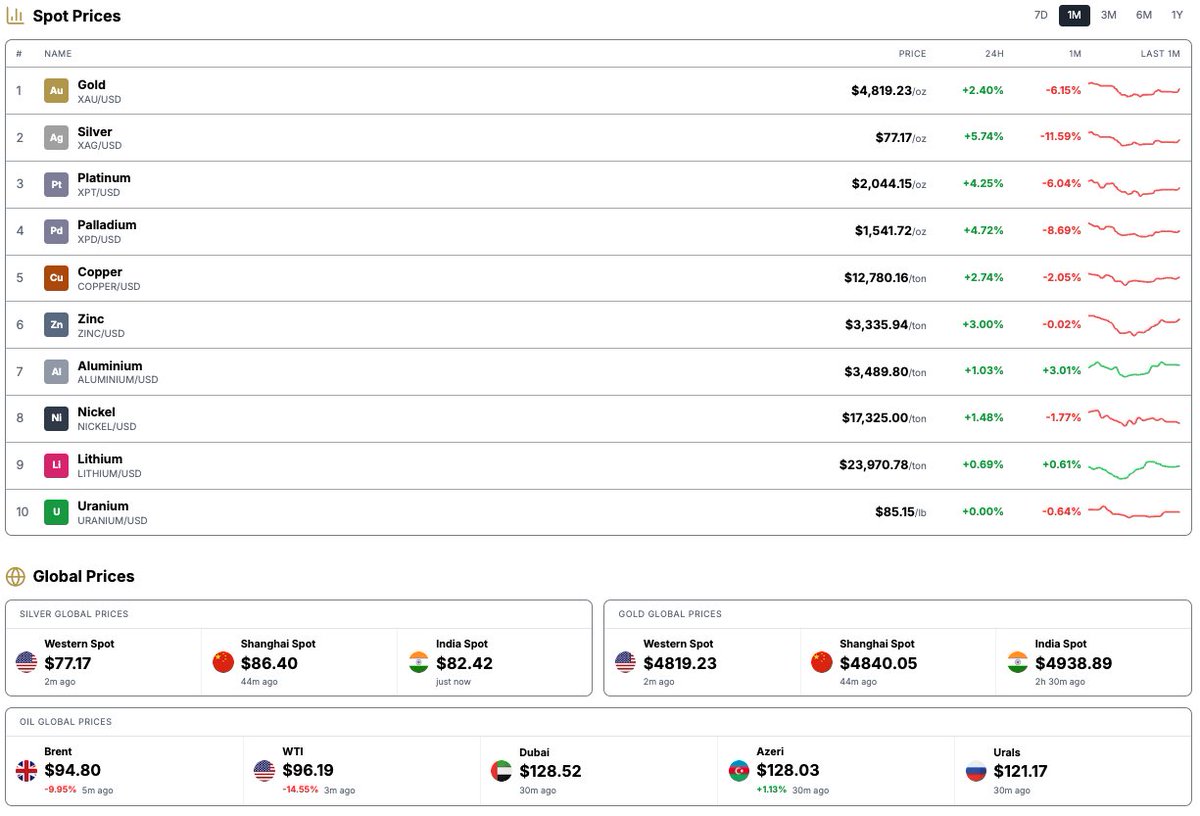Click Azeri oil price $128.03
Image resolution: width=1200 pixels, height=816 pixels.
click(788, 771)
